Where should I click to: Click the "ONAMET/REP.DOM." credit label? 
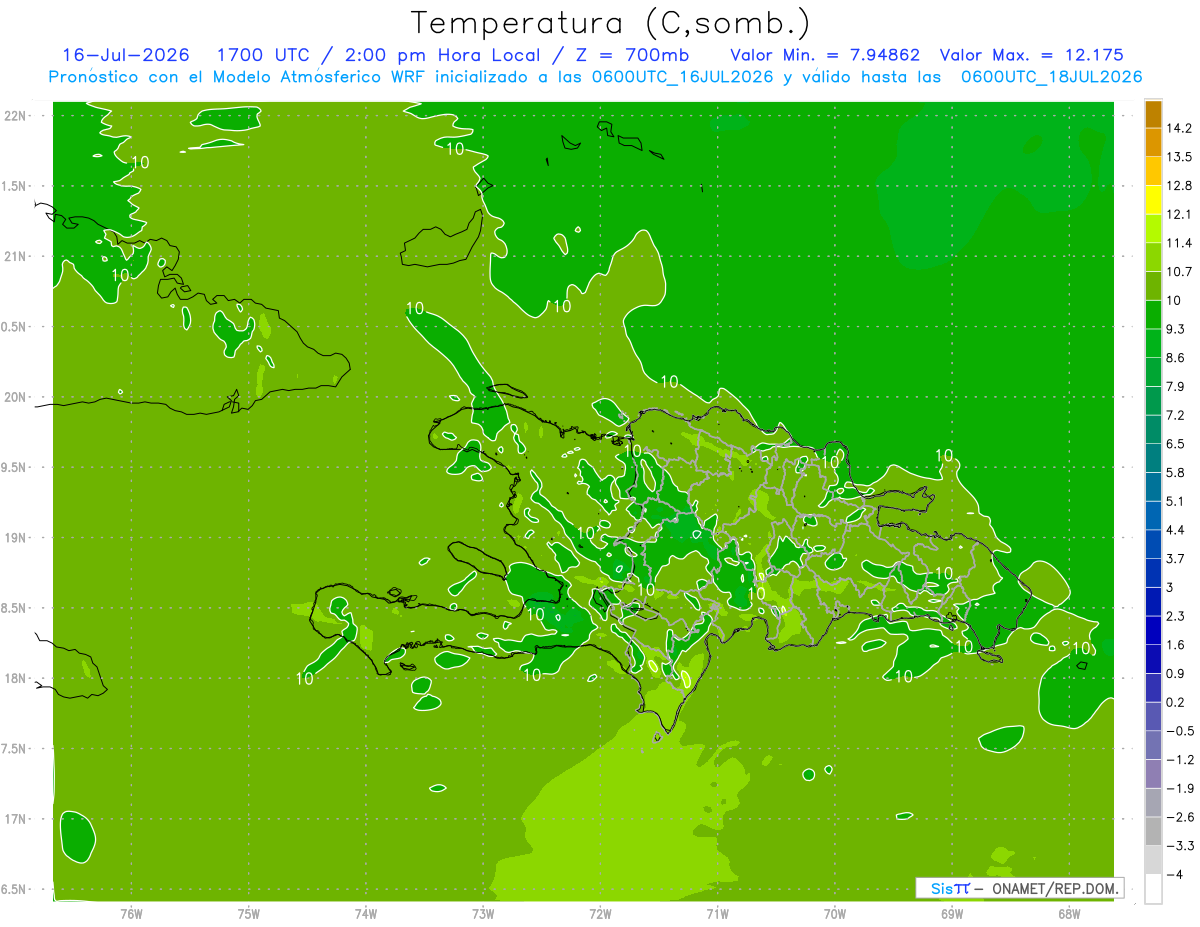tap(1056, 888)
